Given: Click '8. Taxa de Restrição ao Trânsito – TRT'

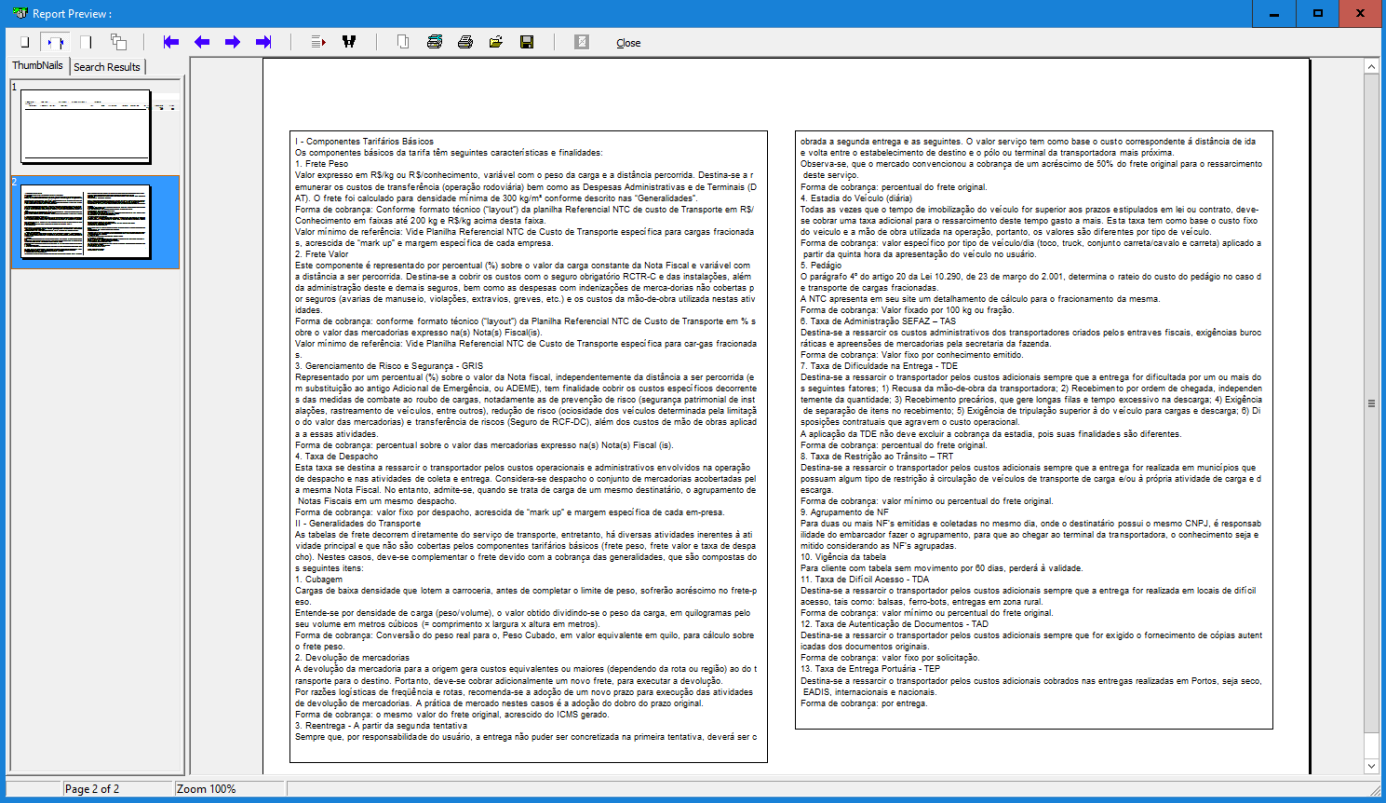Looking at the screenshot, I should (x=878, y=456).
